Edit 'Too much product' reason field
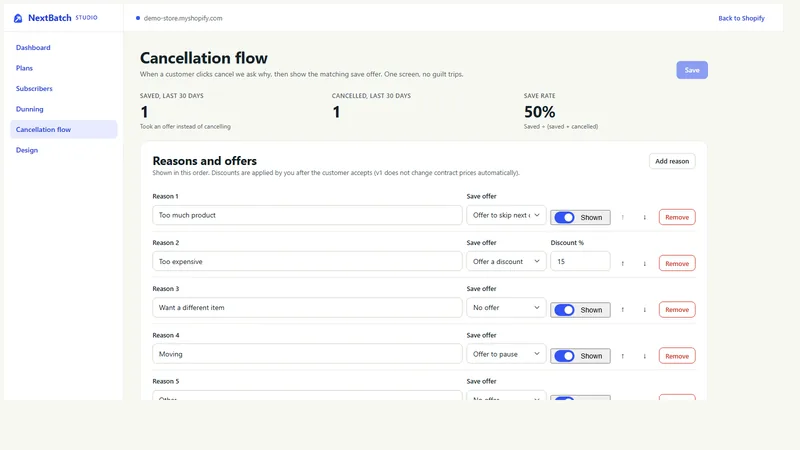This screenshot has height=450, width=800. point(307,215)
